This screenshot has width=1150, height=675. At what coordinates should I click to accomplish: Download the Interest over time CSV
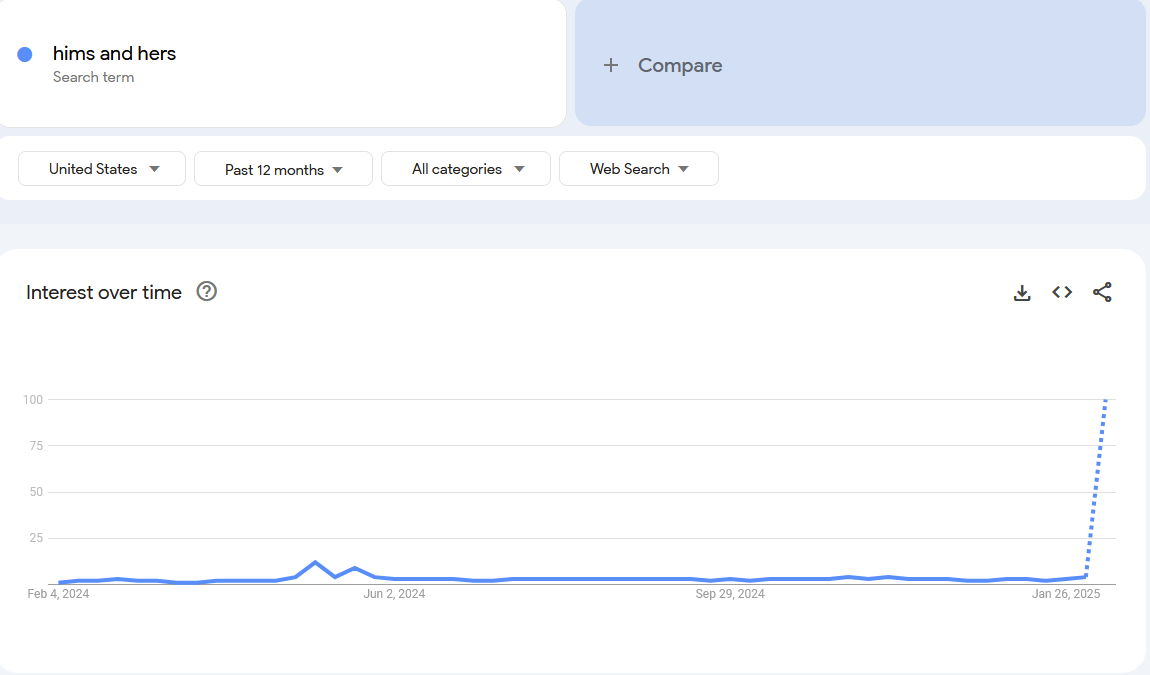click(1022, 293)
